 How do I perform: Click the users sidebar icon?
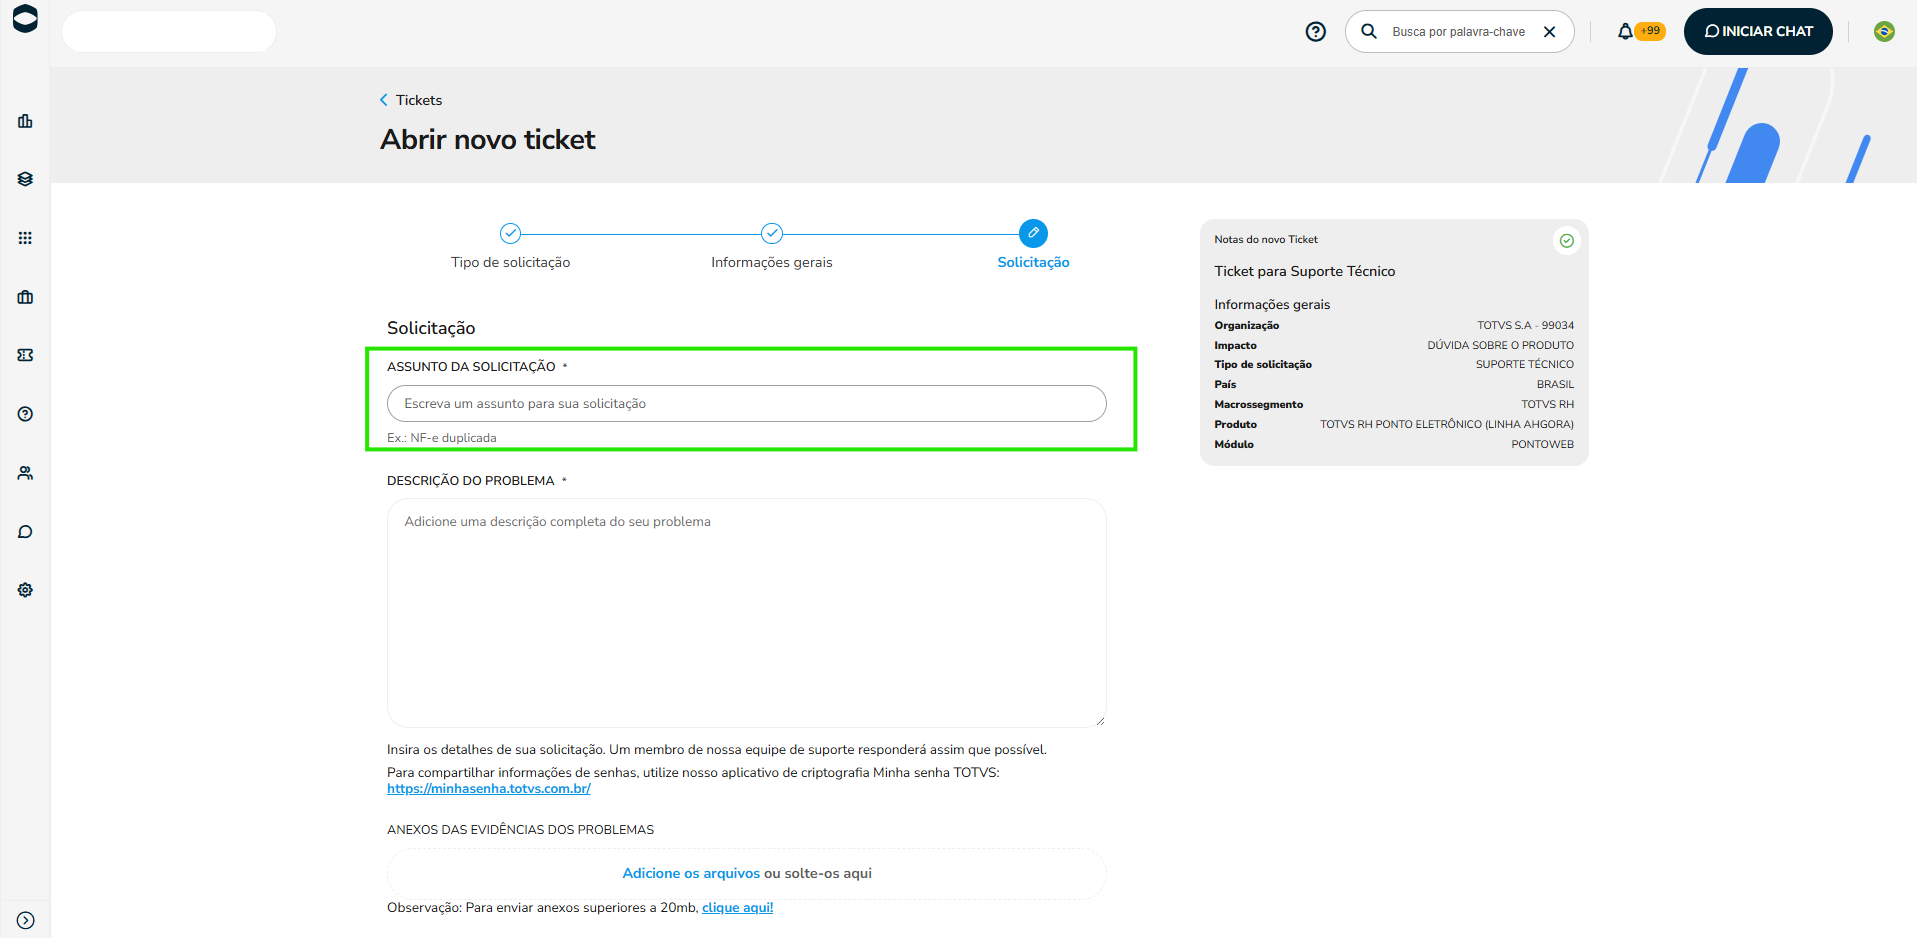(25, 473)
